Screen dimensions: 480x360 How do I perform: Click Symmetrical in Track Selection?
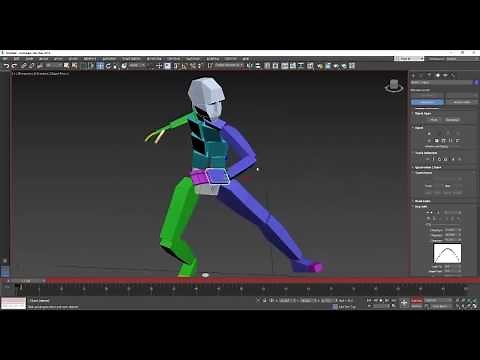coord(453,159)
